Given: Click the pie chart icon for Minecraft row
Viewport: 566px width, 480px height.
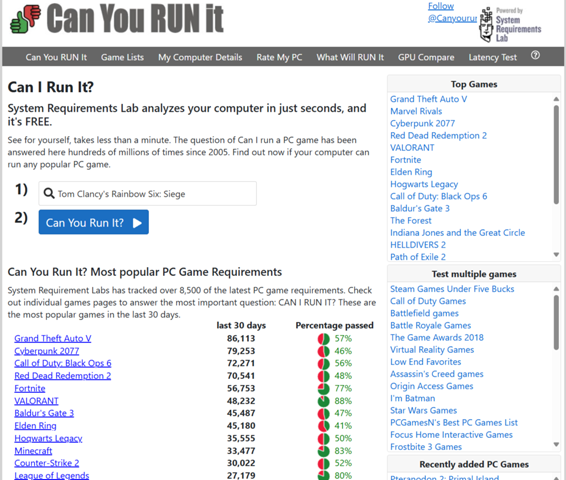Looking at the screenshot, I should click(323, 451).
